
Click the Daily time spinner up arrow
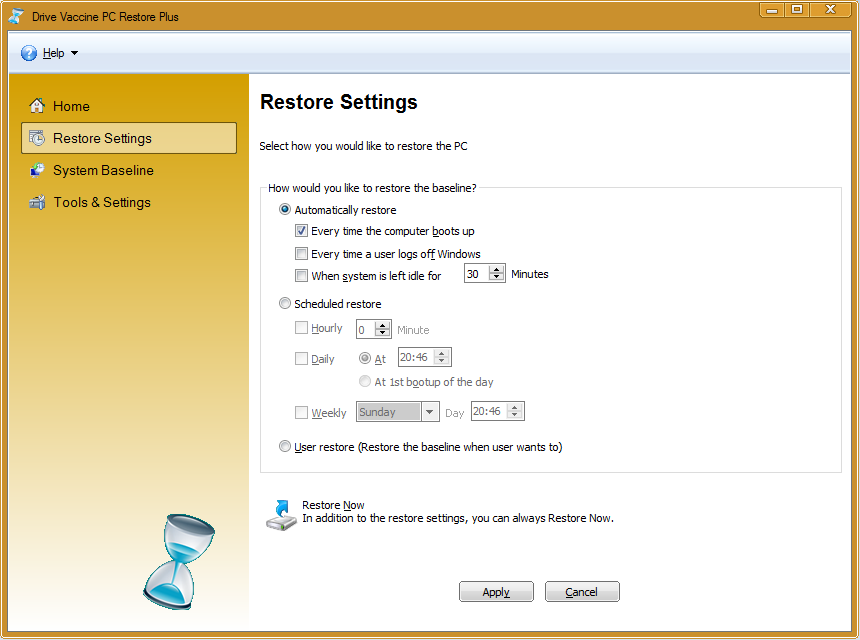pos(442,353)
